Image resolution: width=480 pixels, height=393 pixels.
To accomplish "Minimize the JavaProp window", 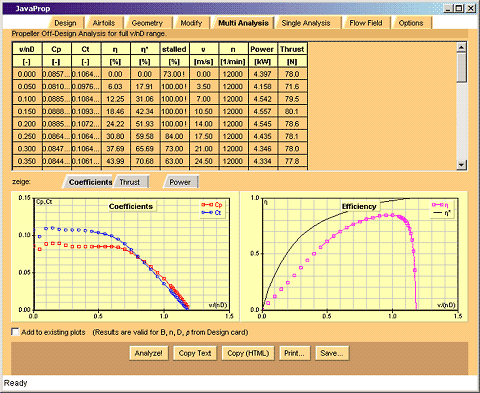I will pyautogui.click(x=448, y=9).
